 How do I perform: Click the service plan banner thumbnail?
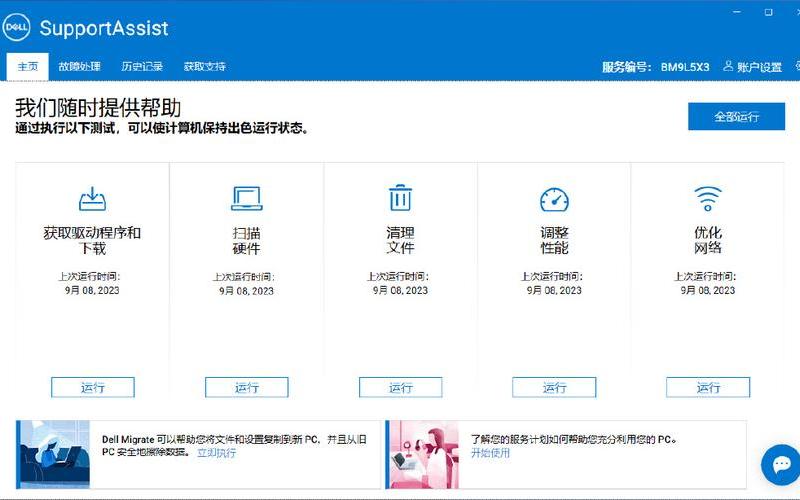click(422, 454)
